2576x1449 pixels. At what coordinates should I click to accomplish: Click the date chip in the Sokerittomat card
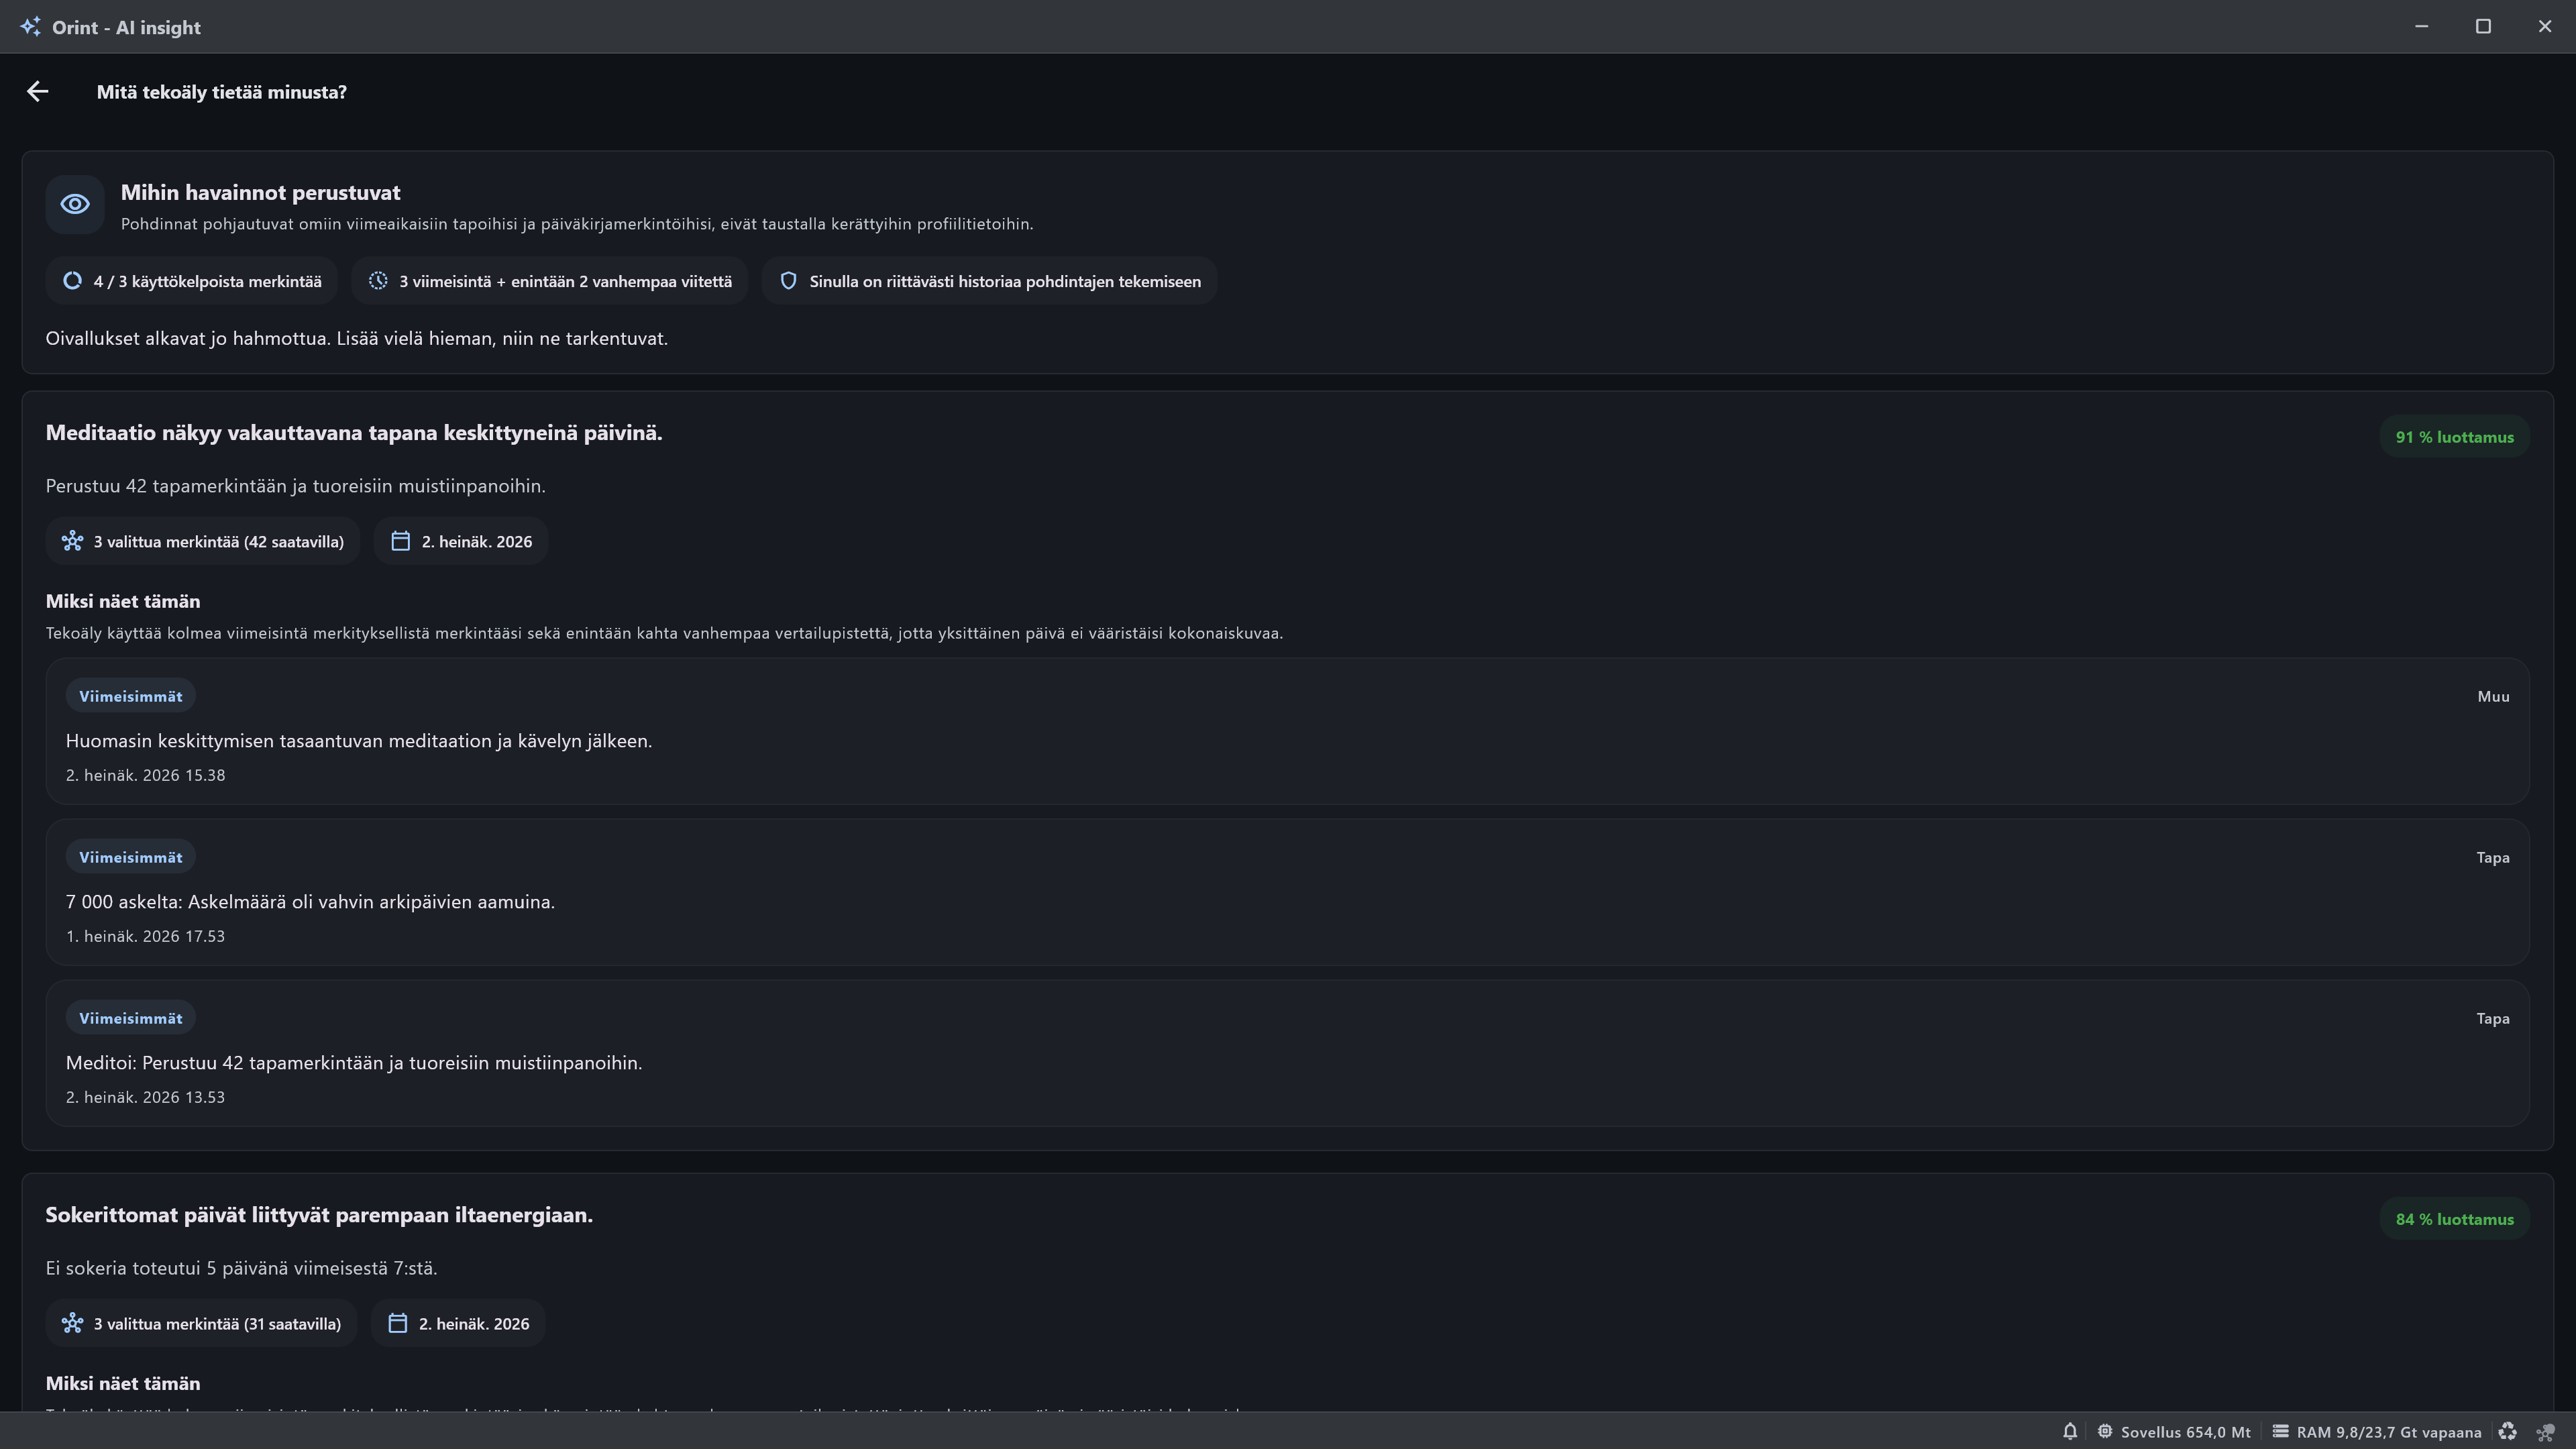[458, 1323]
